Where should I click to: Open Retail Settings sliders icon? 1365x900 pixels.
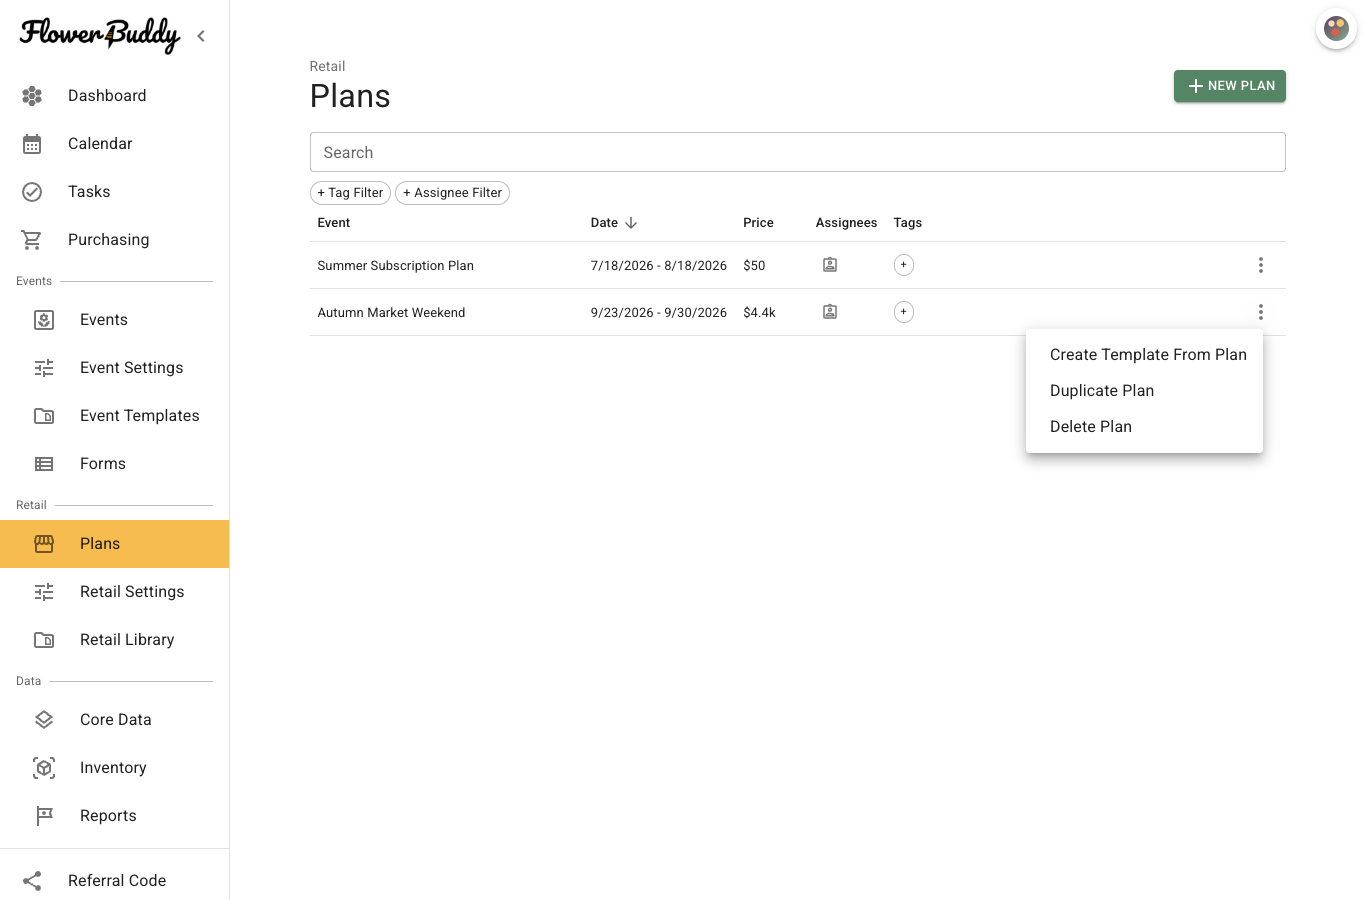[44, 592]
